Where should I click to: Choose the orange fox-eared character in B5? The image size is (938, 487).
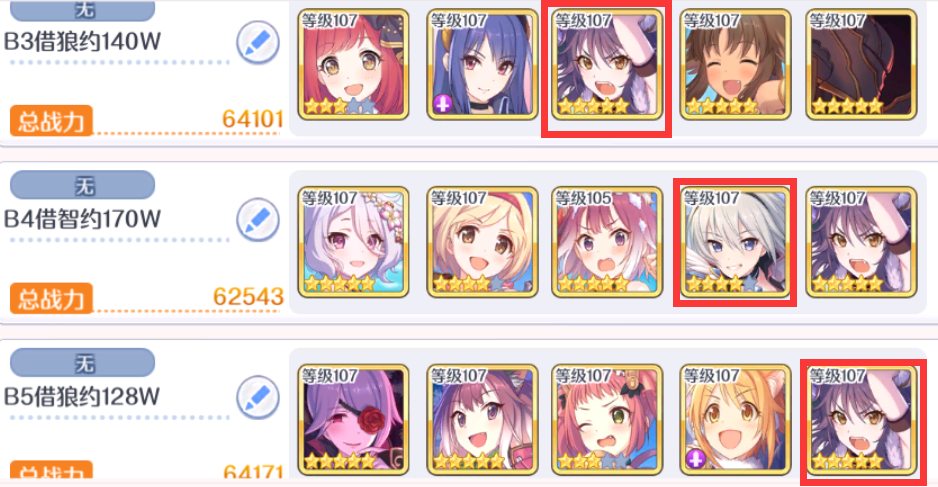(x=735, y=420)
